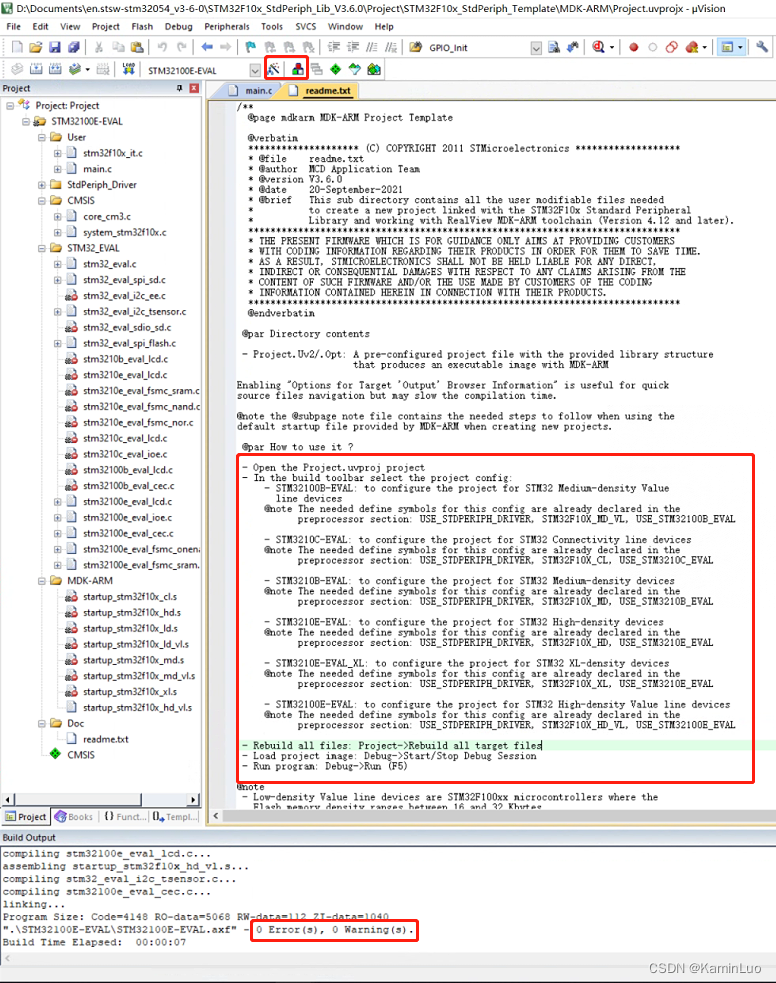Open the Project menu
Screen dimensions: 776x983
pos(105,26)
